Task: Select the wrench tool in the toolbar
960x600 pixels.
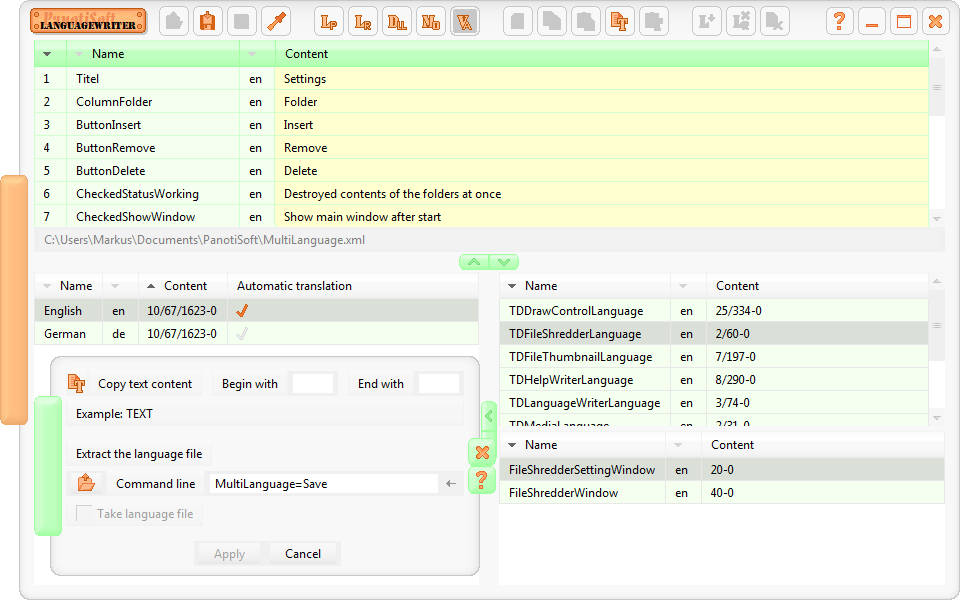Action: pos(277,20)
